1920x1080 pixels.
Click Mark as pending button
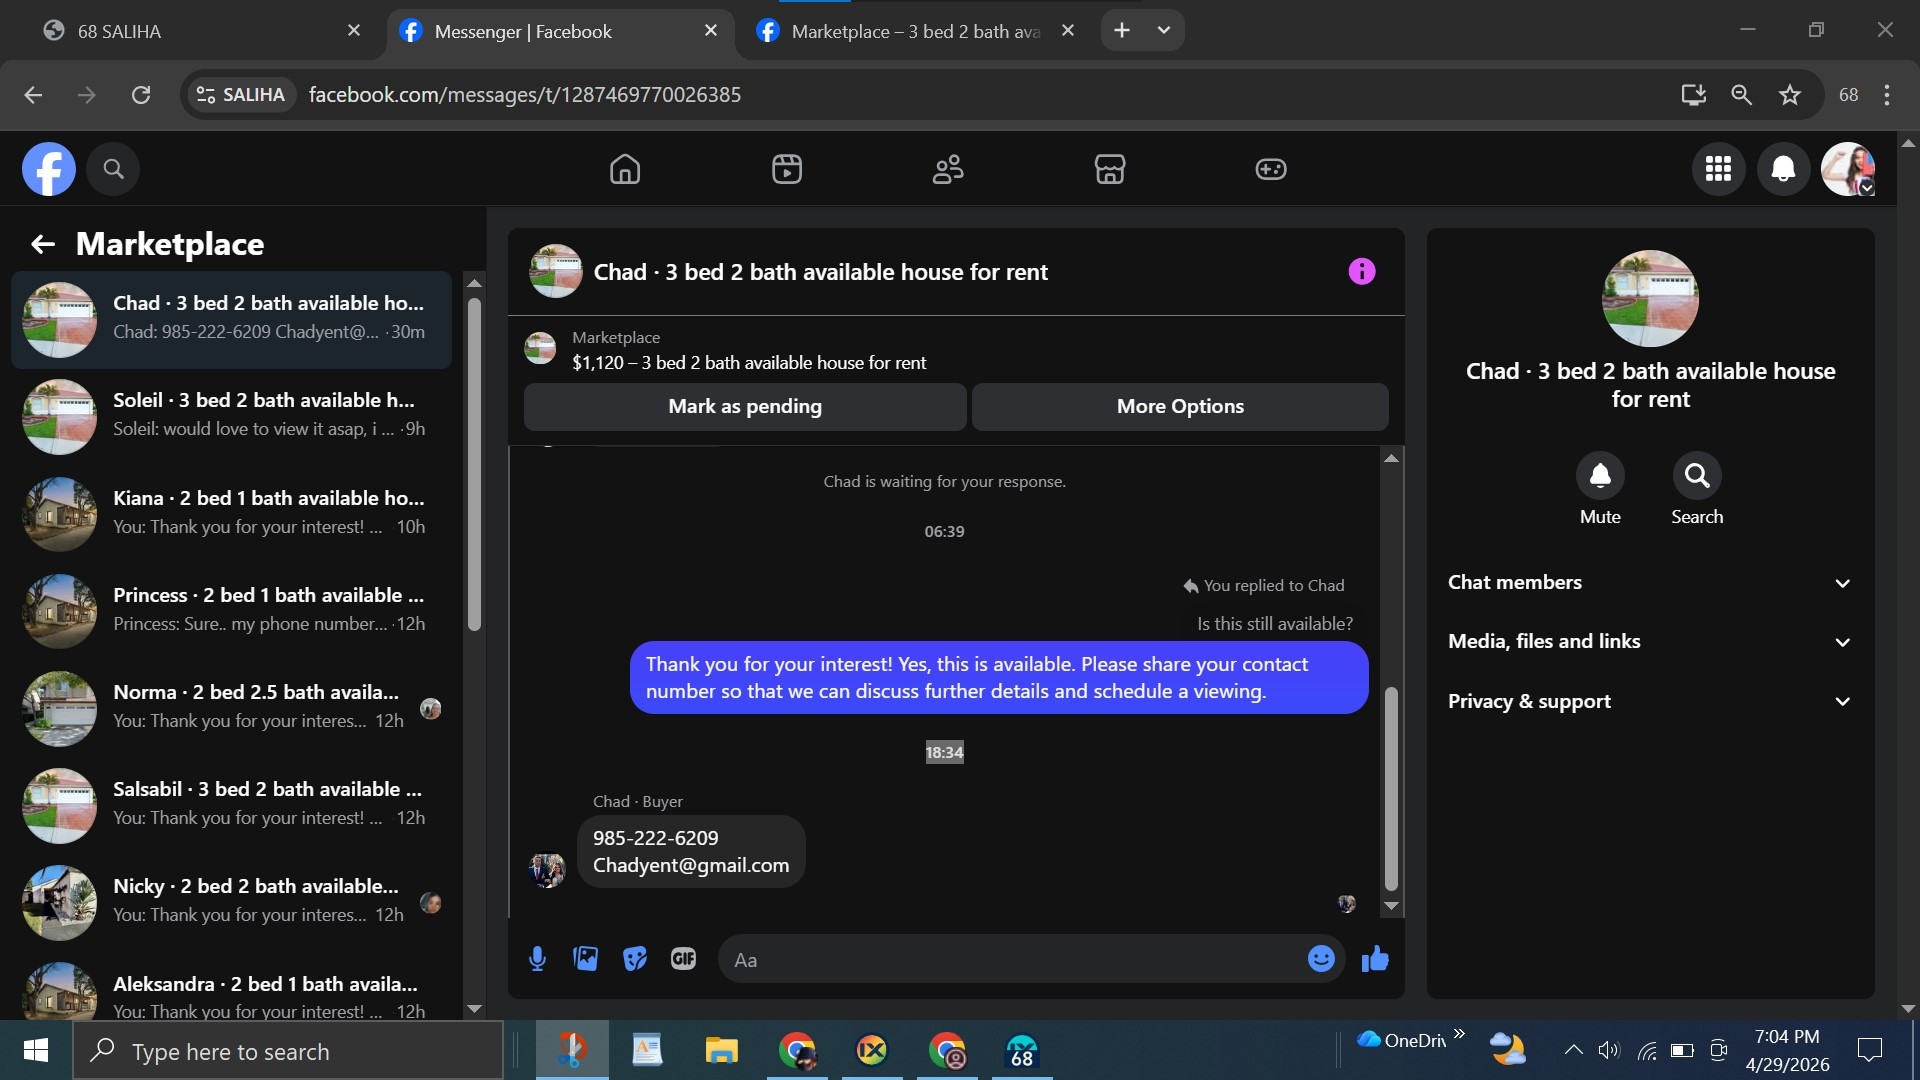point(744,406)
